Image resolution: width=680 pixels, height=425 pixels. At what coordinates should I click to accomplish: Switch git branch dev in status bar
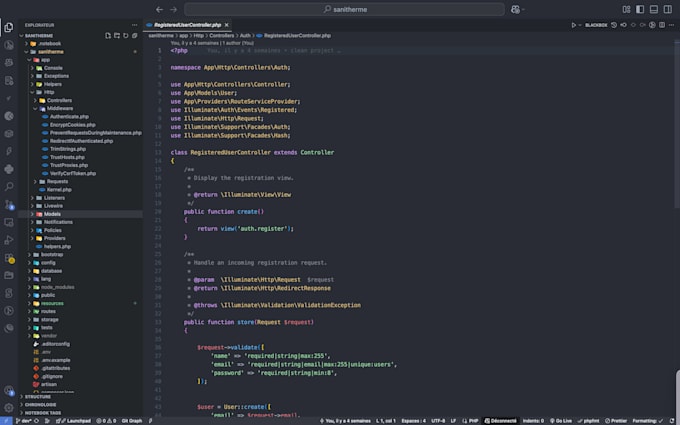pos(23,421)
